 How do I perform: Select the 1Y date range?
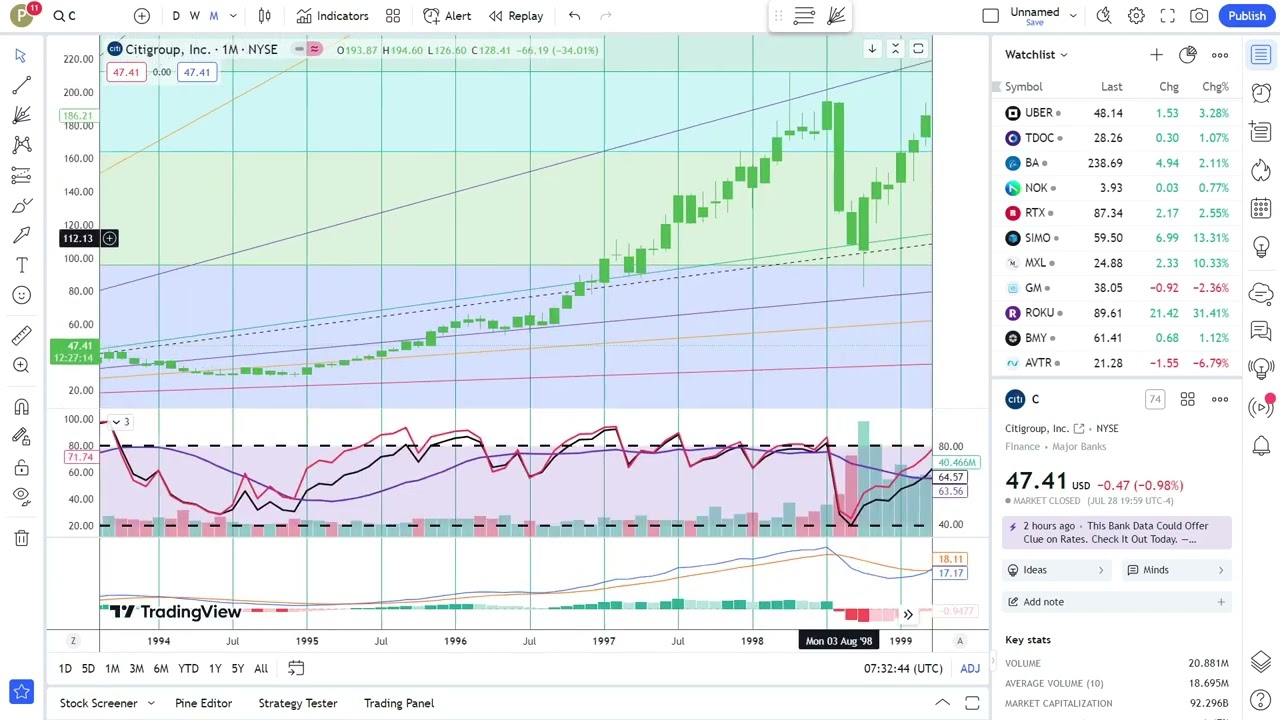[x=214, y=668]
